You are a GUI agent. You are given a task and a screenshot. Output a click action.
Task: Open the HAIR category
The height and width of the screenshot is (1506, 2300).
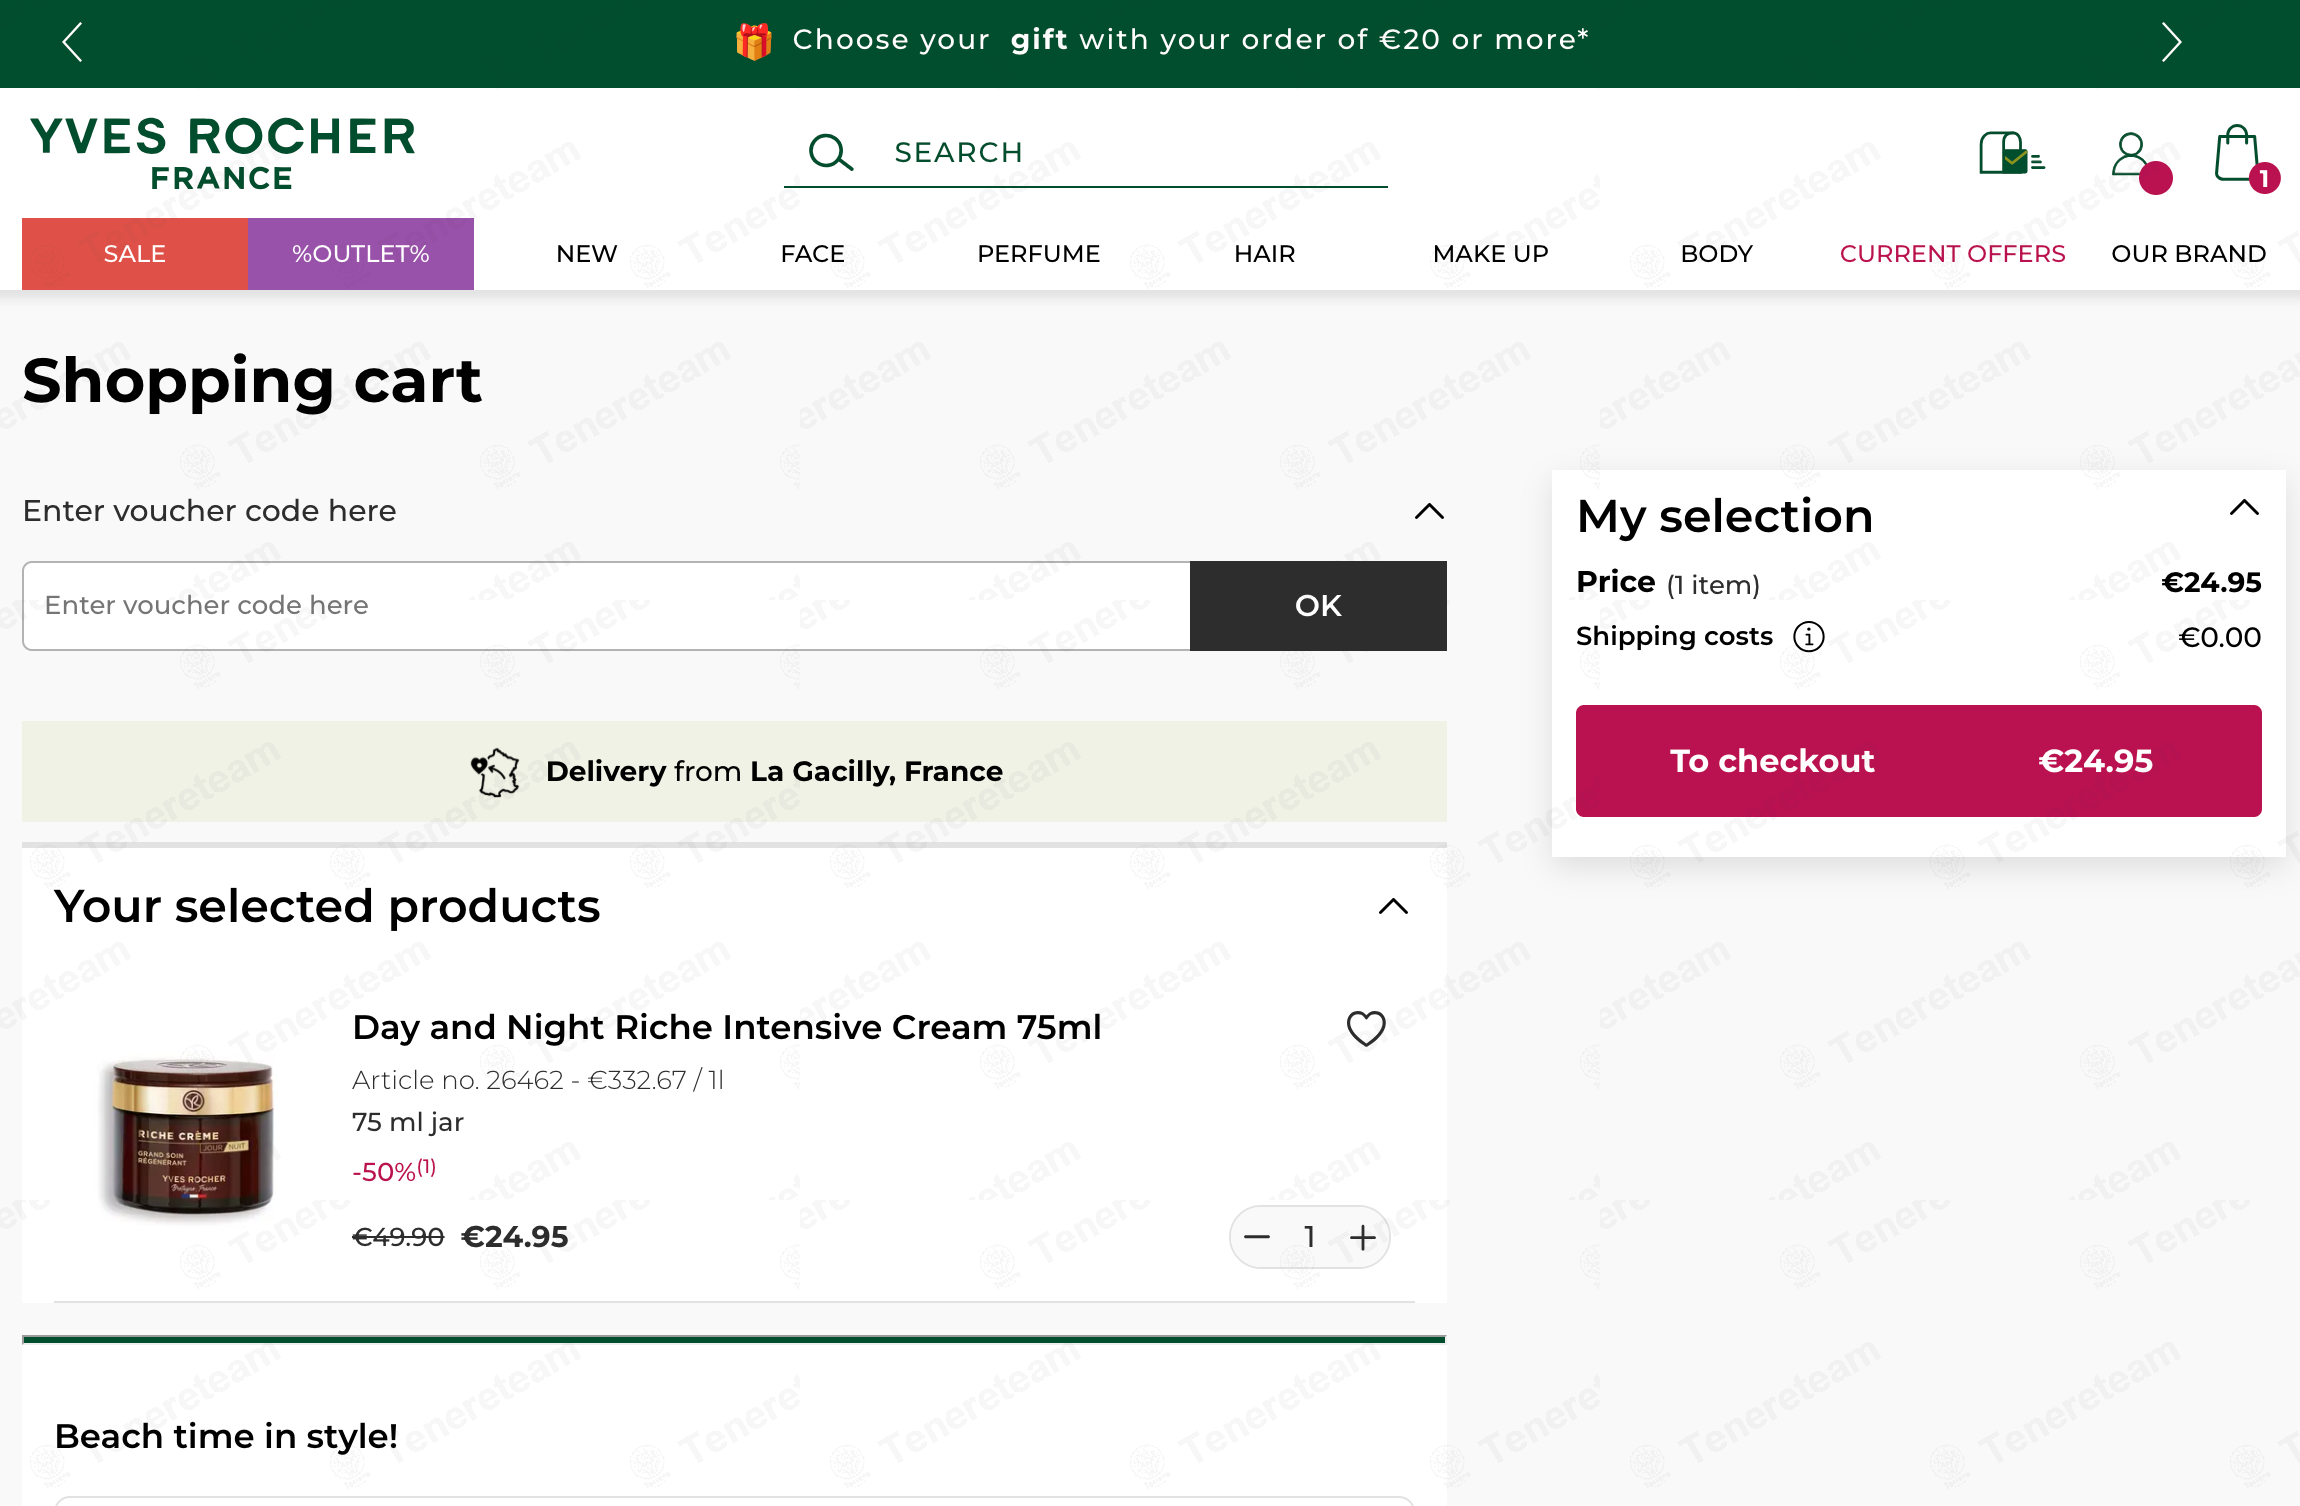1265,254
